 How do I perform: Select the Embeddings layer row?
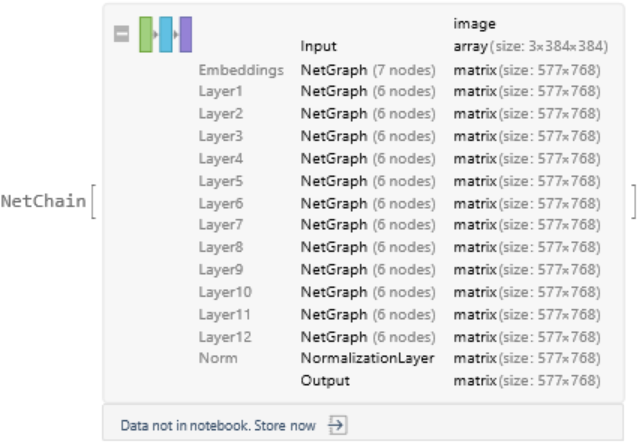(x=241, y=71)
